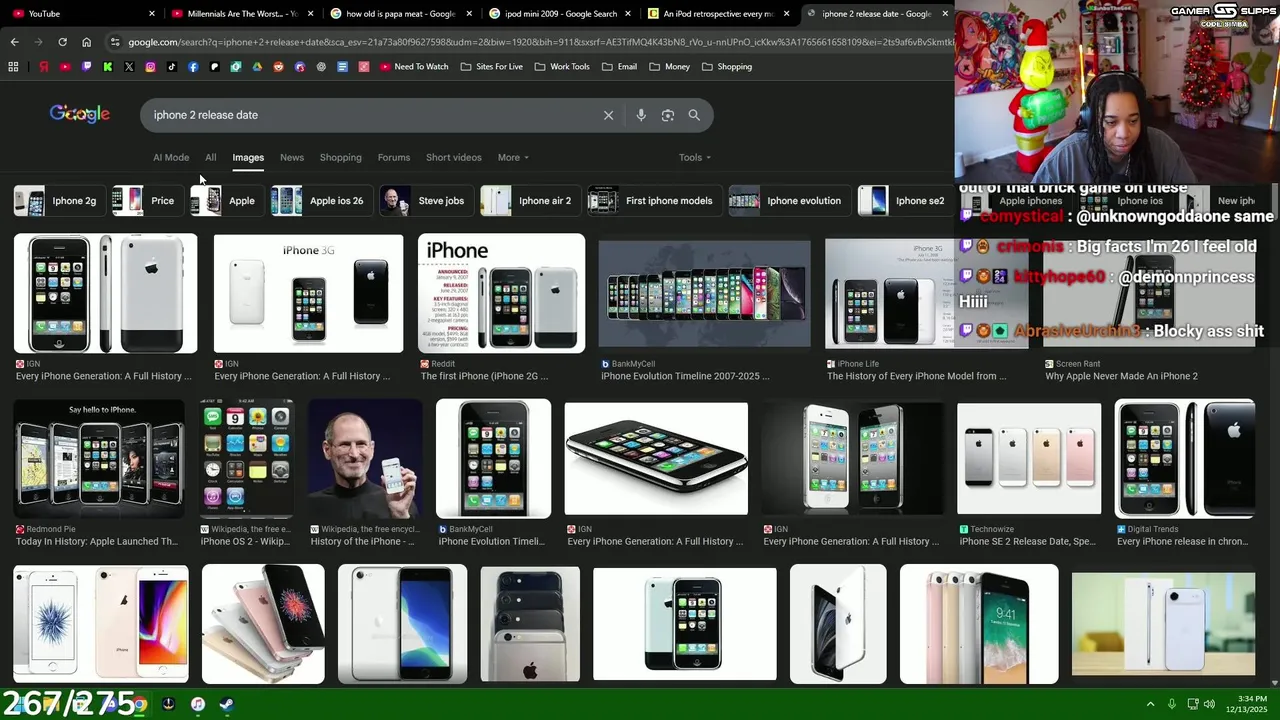1280x720 pixels.
Task: Switch to An iPod retrospective tab
Action: 718,14
